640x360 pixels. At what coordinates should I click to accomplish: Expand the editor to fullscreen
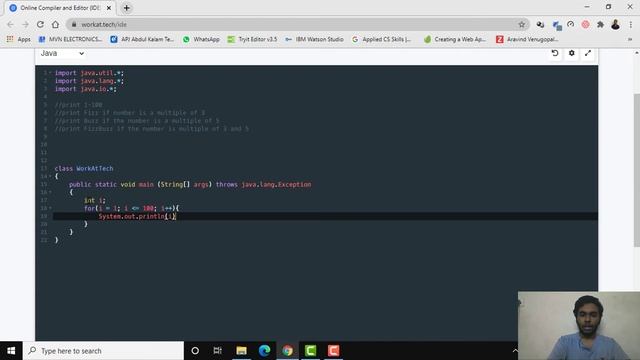(588, 53)
